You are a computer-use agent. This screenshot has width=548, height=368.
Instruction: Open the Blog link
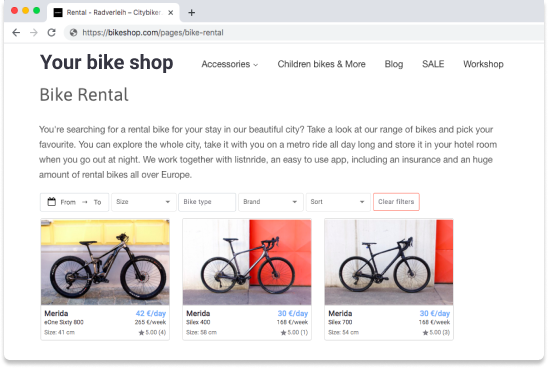tap(394, 64)
